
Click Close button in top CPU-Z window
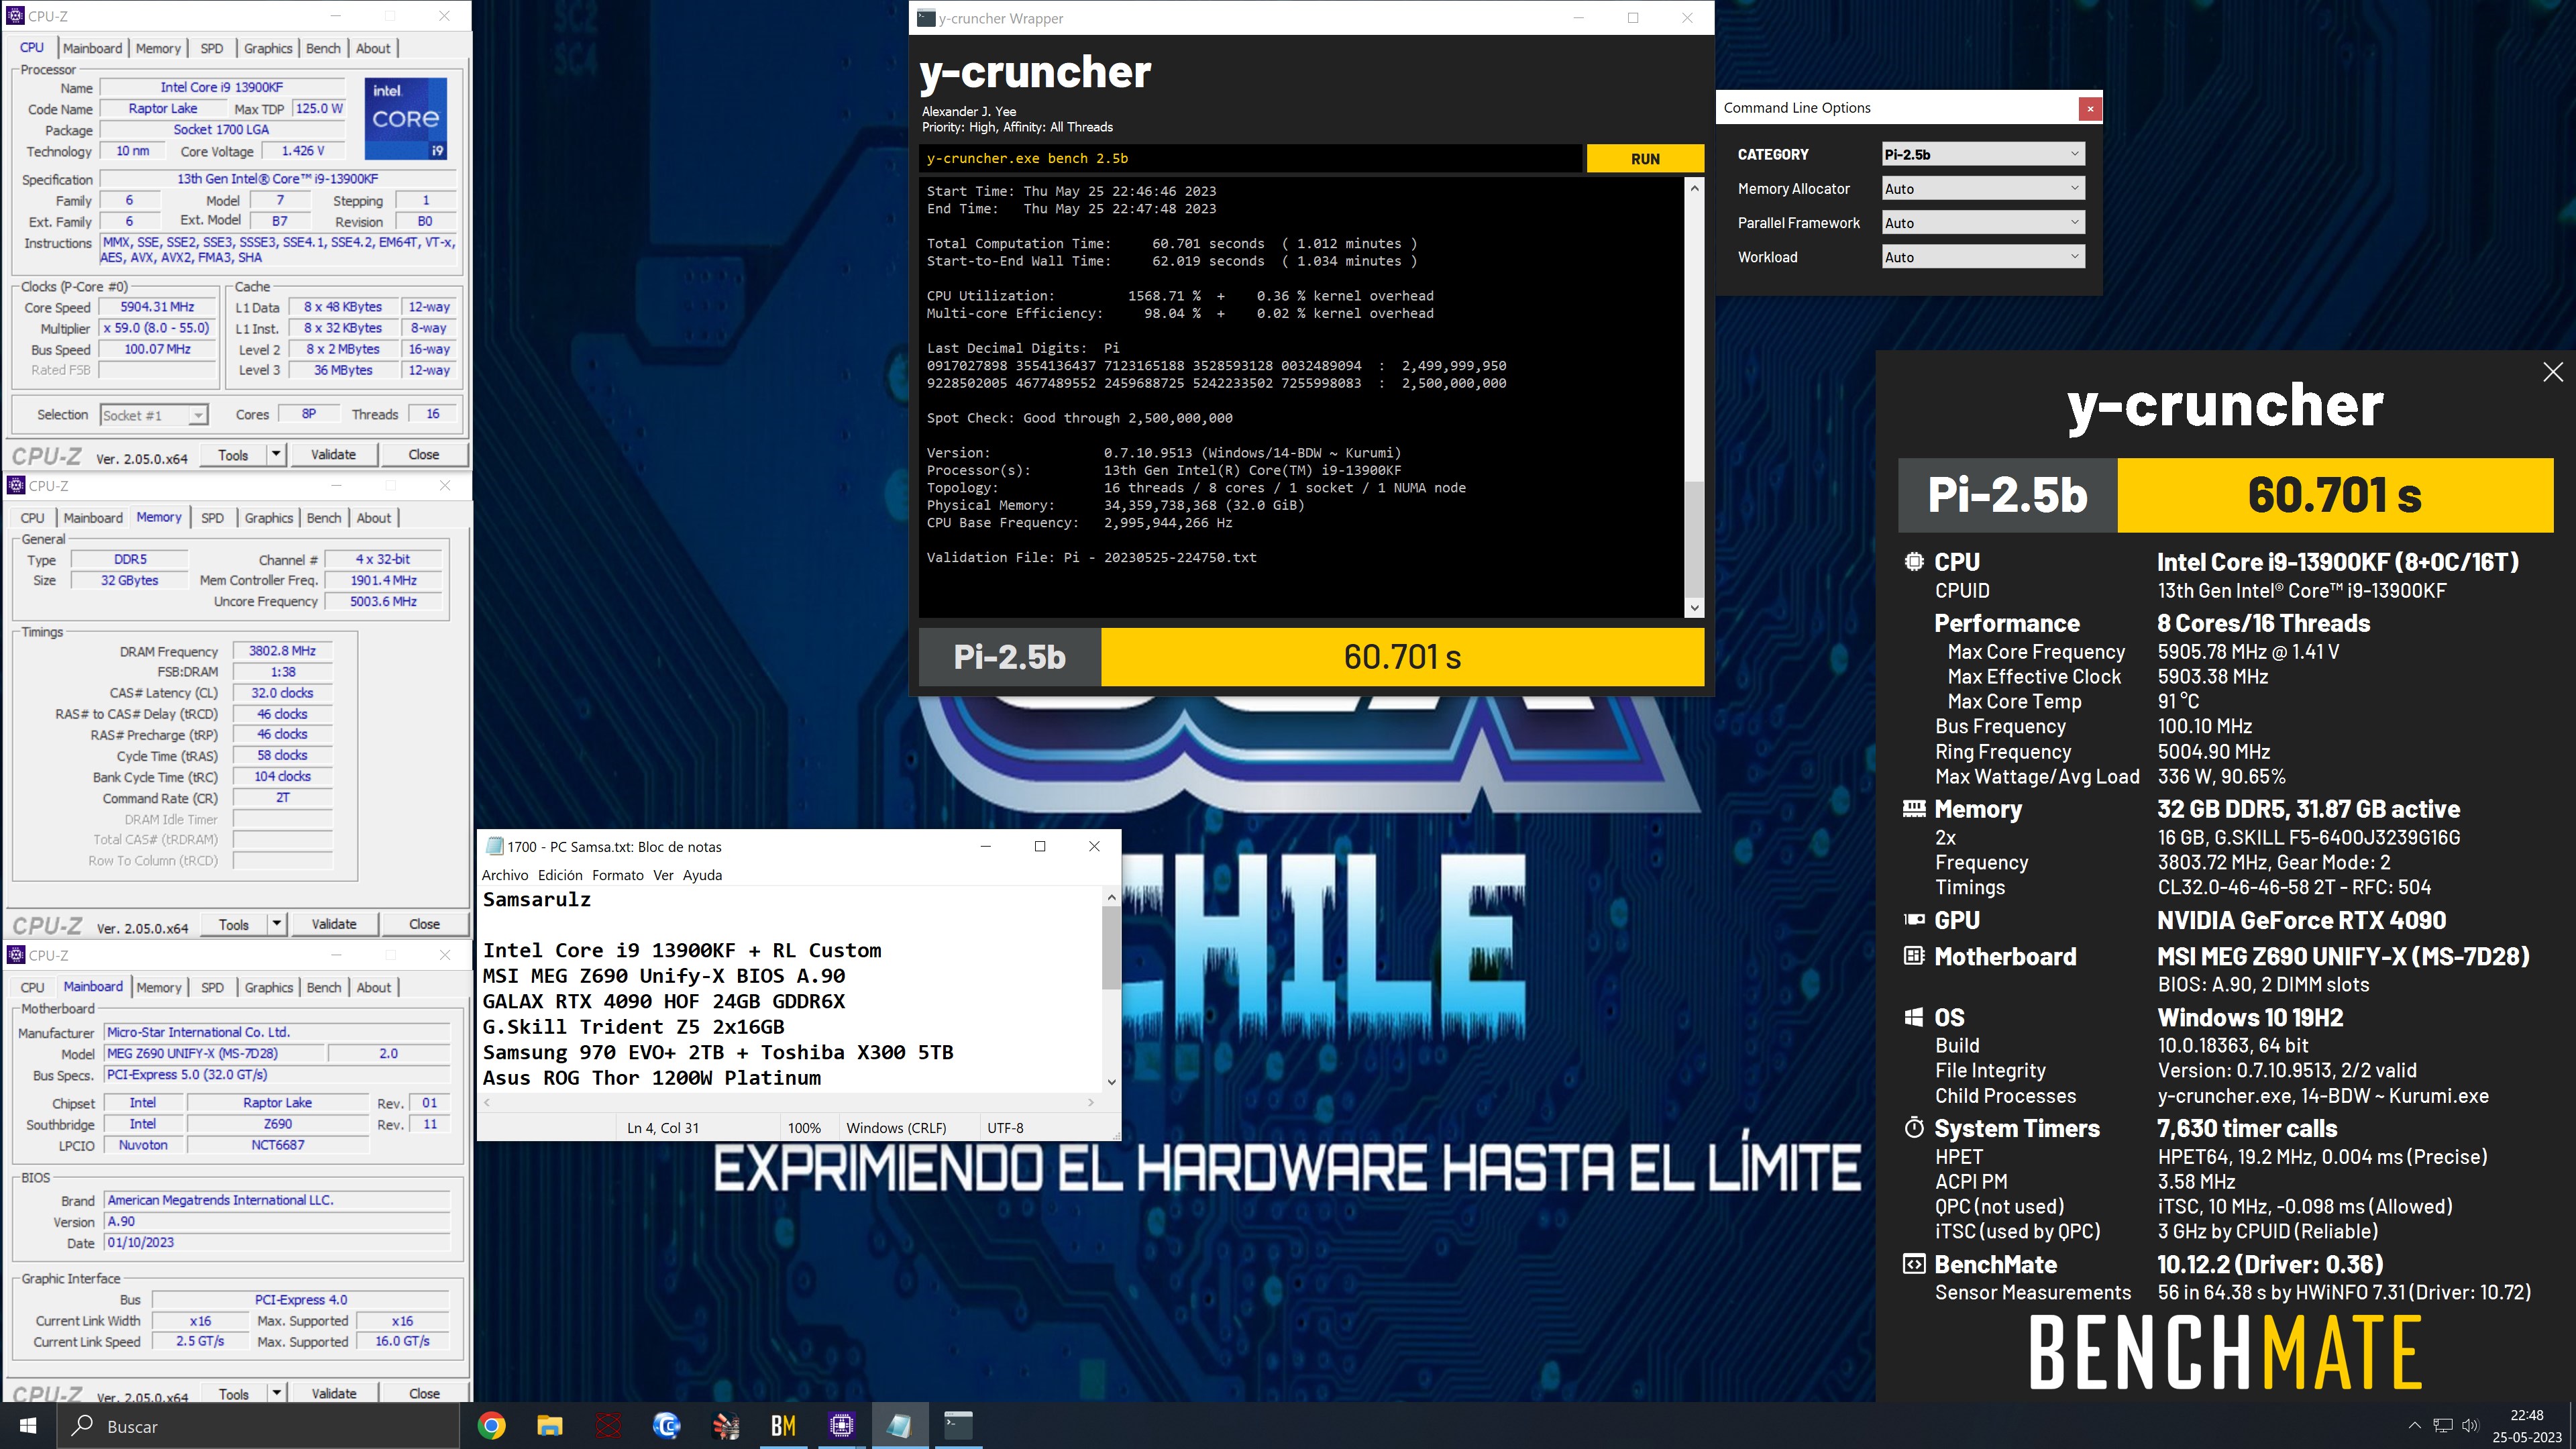423,454
